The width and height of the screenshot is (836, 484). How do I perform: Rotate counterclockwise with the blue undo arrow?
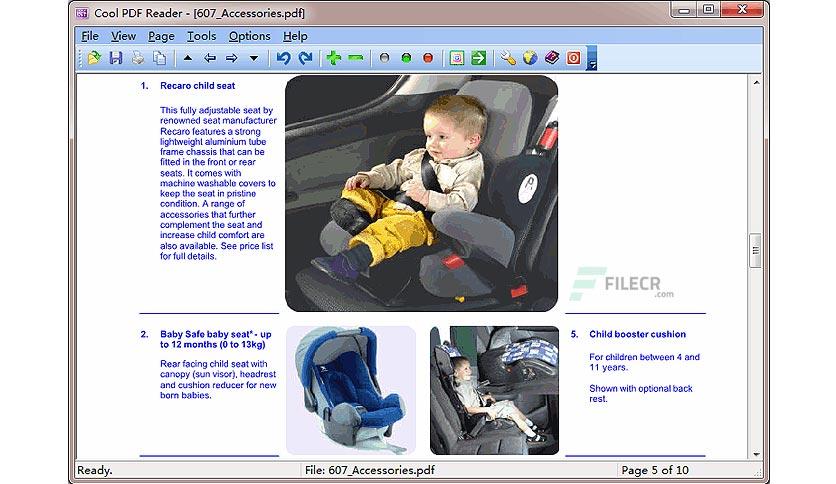click(x=283, y=58)
